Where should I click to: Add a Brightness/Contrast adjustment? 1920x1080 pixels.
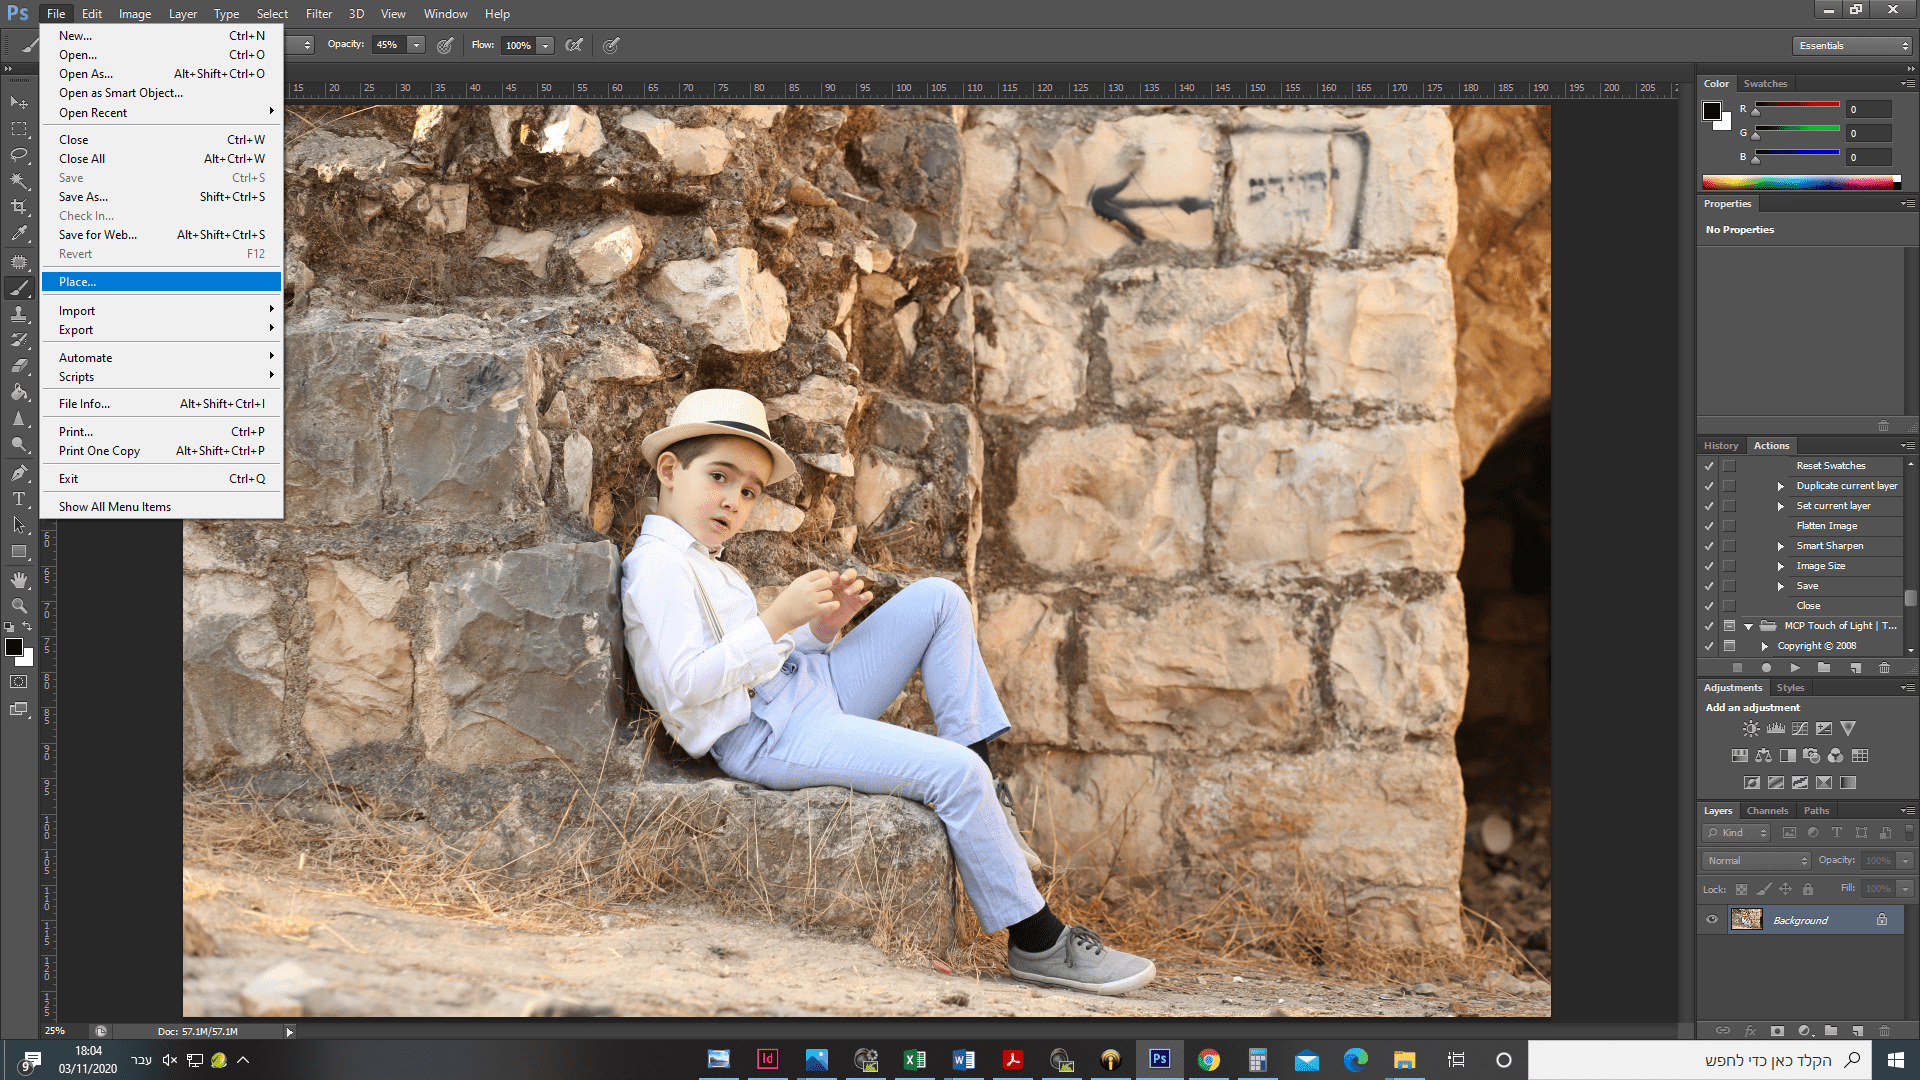[1751, 729]
